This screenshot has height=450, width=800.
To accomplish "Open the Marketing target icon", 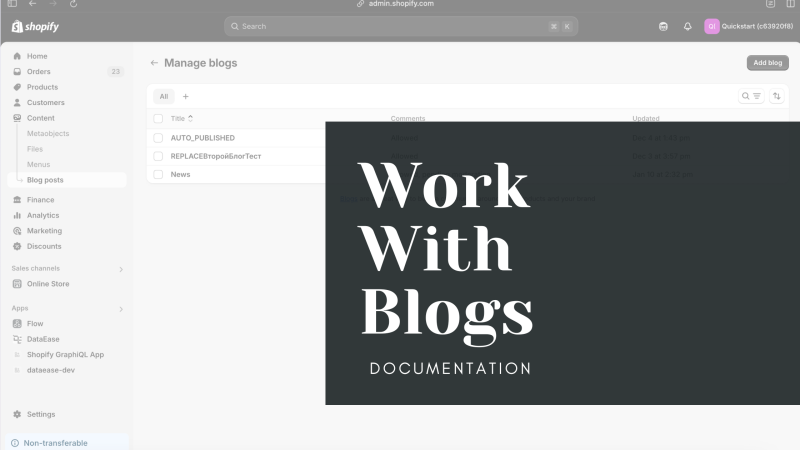I will (x=17, y=231).
